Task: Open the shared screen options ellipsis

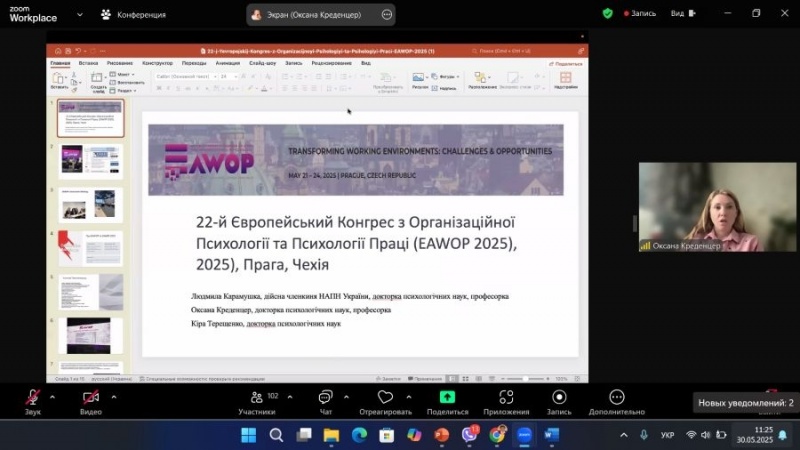Action: pyautogui.click(x=386, y=14)
